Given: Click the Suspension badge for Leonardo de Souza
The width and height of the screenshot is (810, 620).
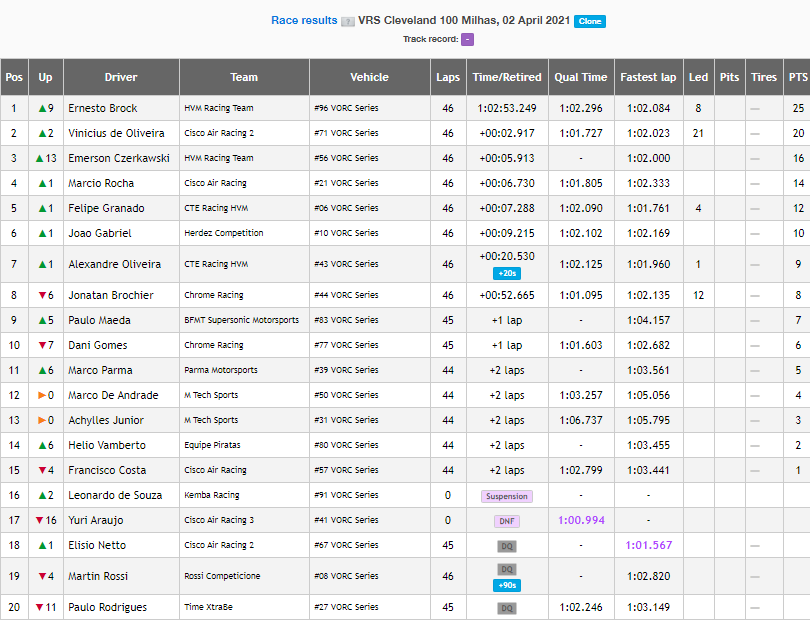Looking at the screenshot, I should click(x=507, y=496).
